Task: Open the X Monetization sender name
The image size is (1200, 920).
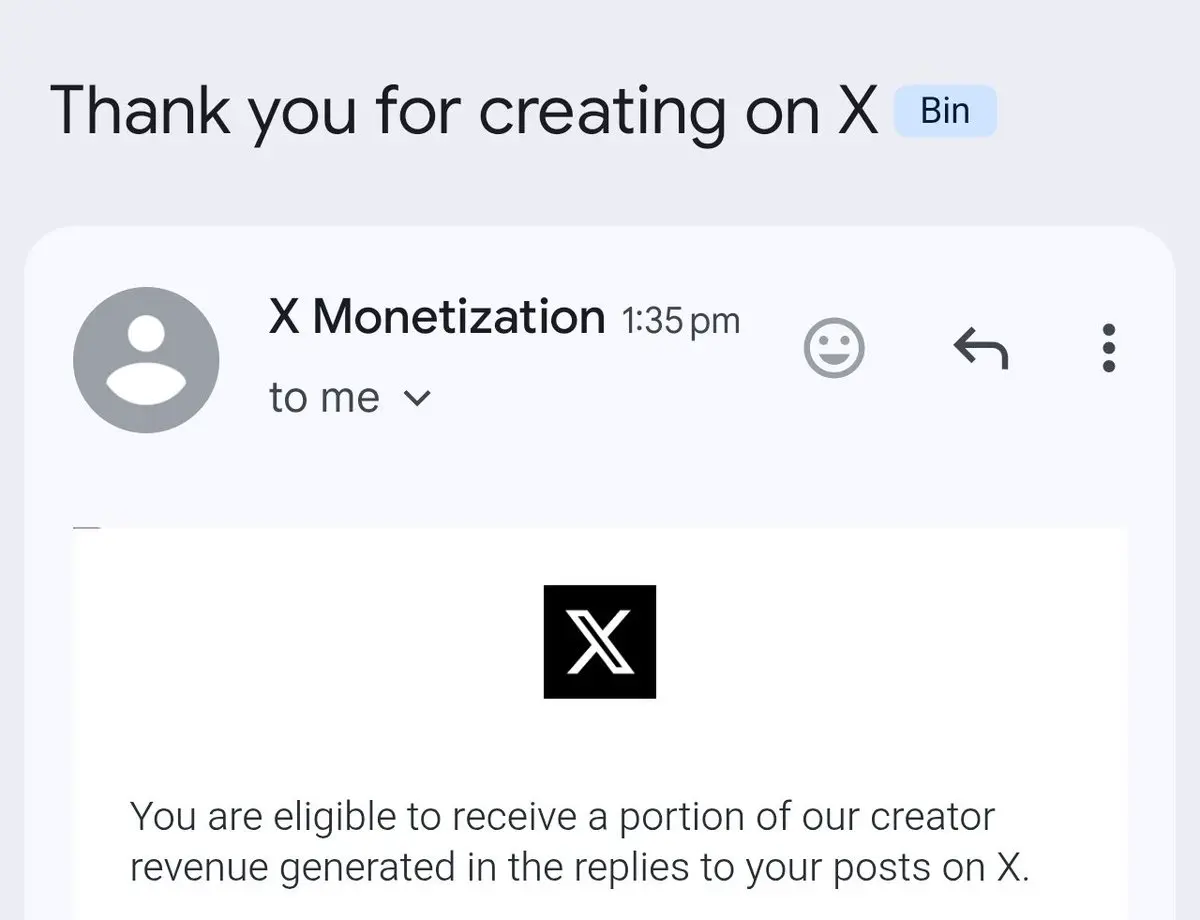Action: point(436,318)
